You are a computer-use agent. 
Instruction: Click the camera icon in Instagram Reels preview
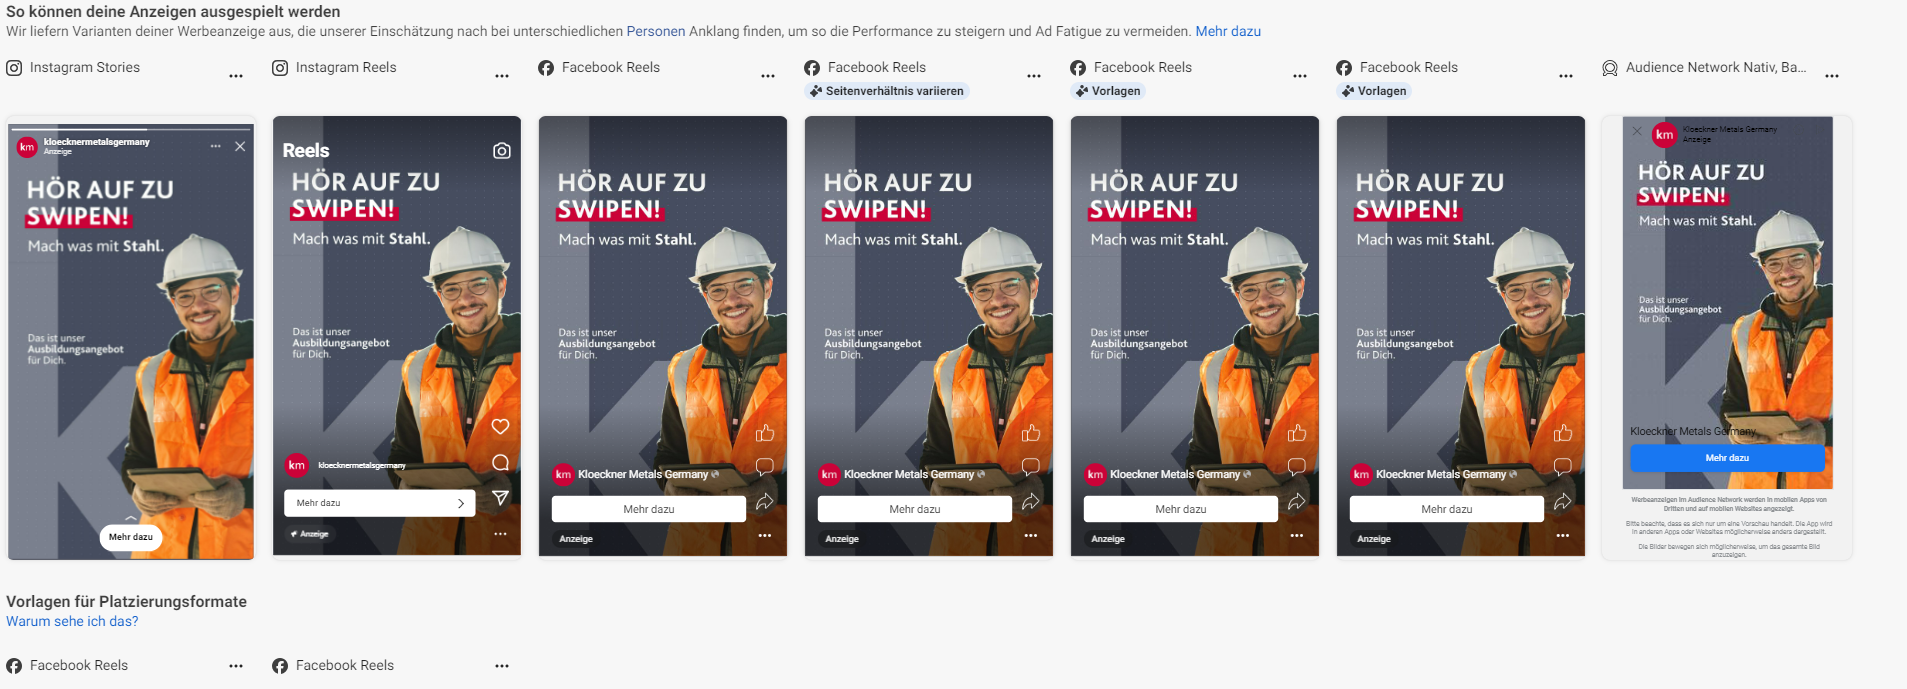pyautogui.click(x=502, y=151)
